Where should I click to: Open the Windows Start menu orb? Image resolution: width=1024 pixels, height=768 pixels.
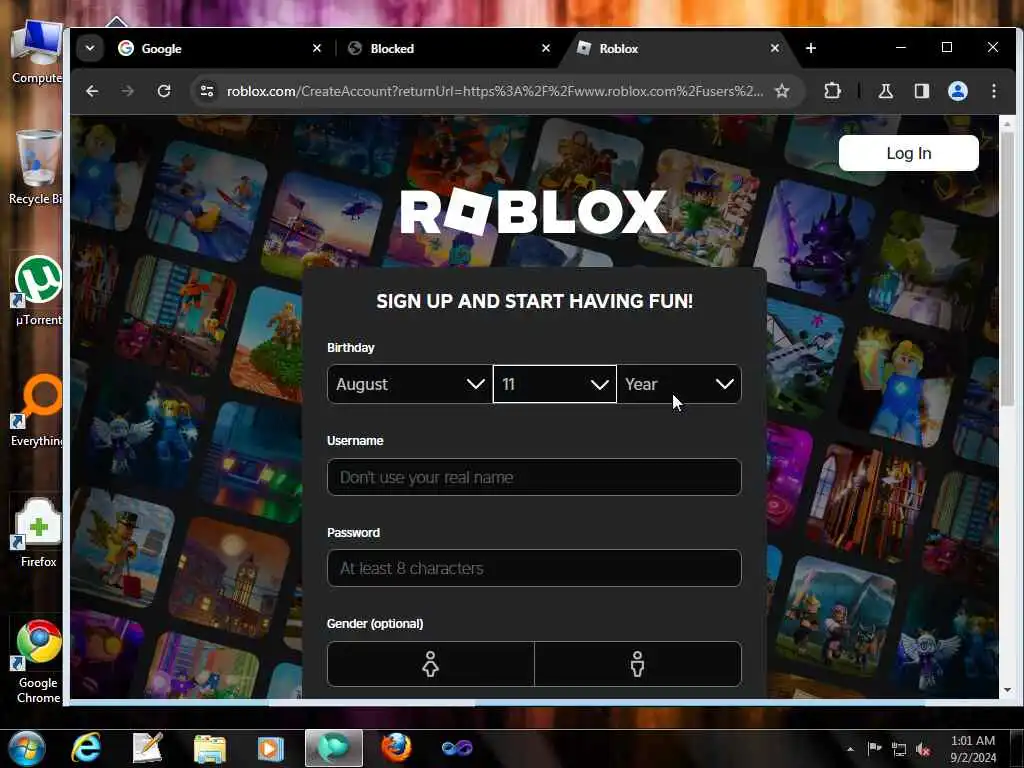27,748
